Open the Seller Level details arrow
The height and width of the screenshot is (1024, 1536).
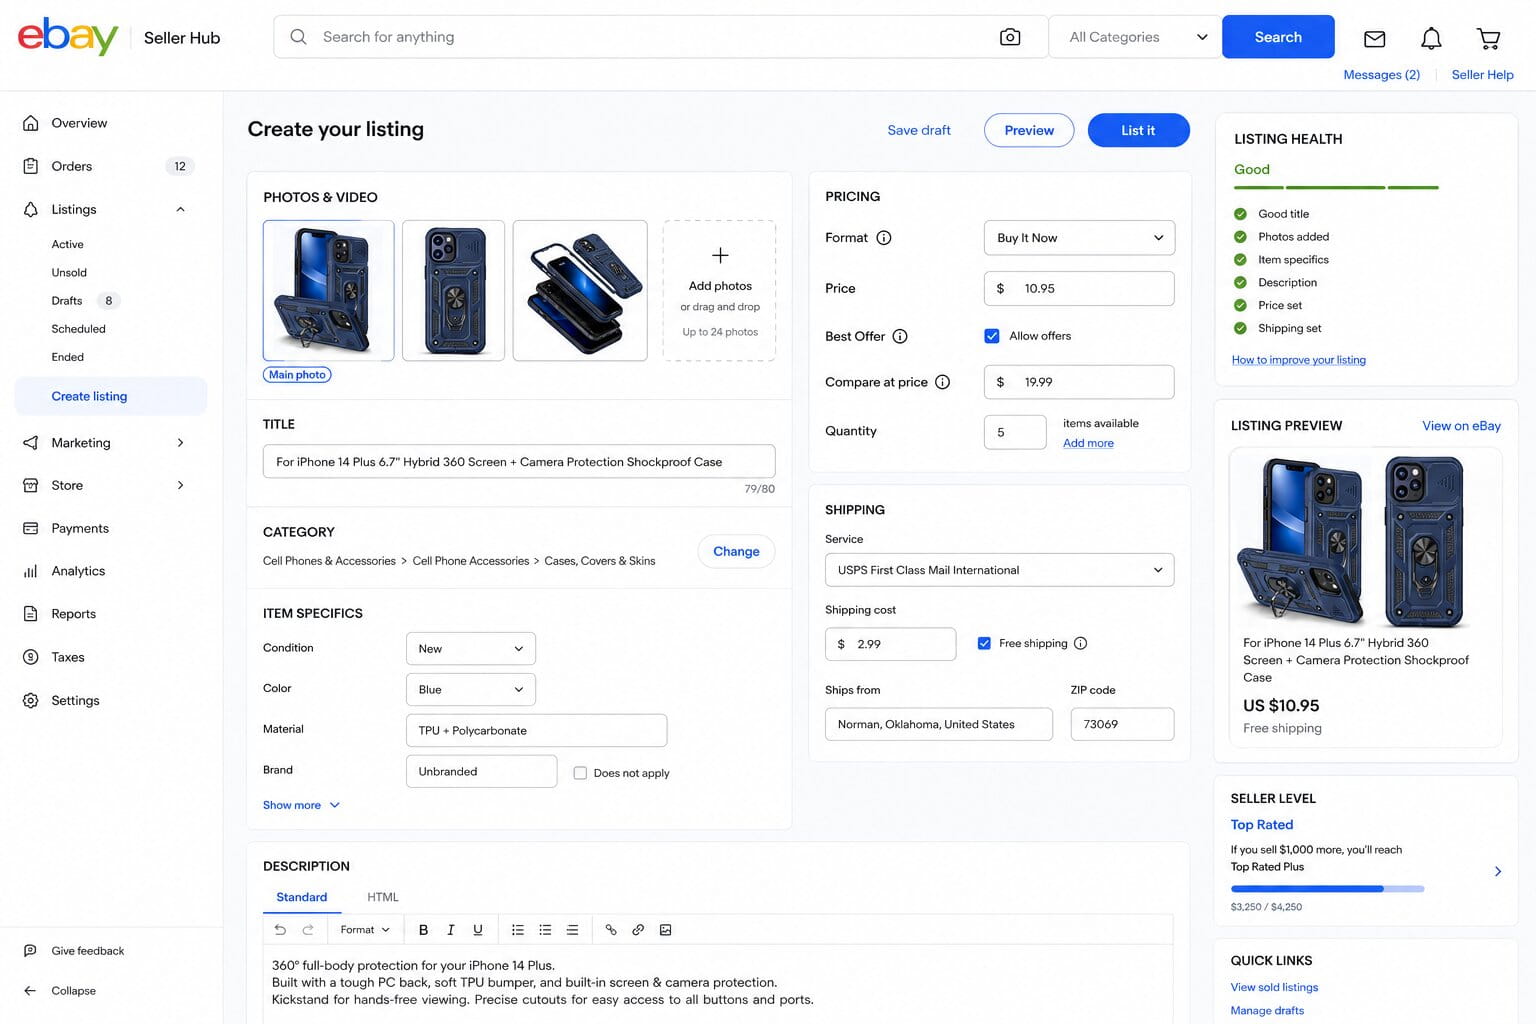[1498, 872]
